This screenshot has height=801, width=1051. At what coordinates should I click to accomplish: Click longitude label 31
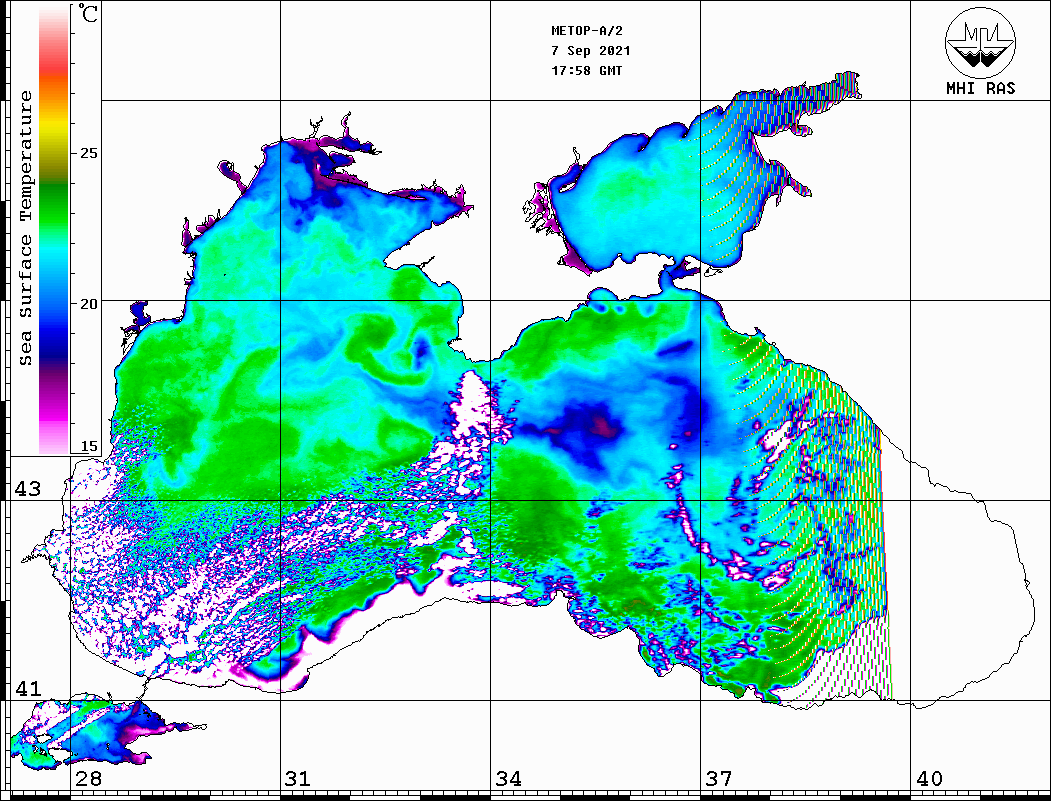click(x=298, y=778)
